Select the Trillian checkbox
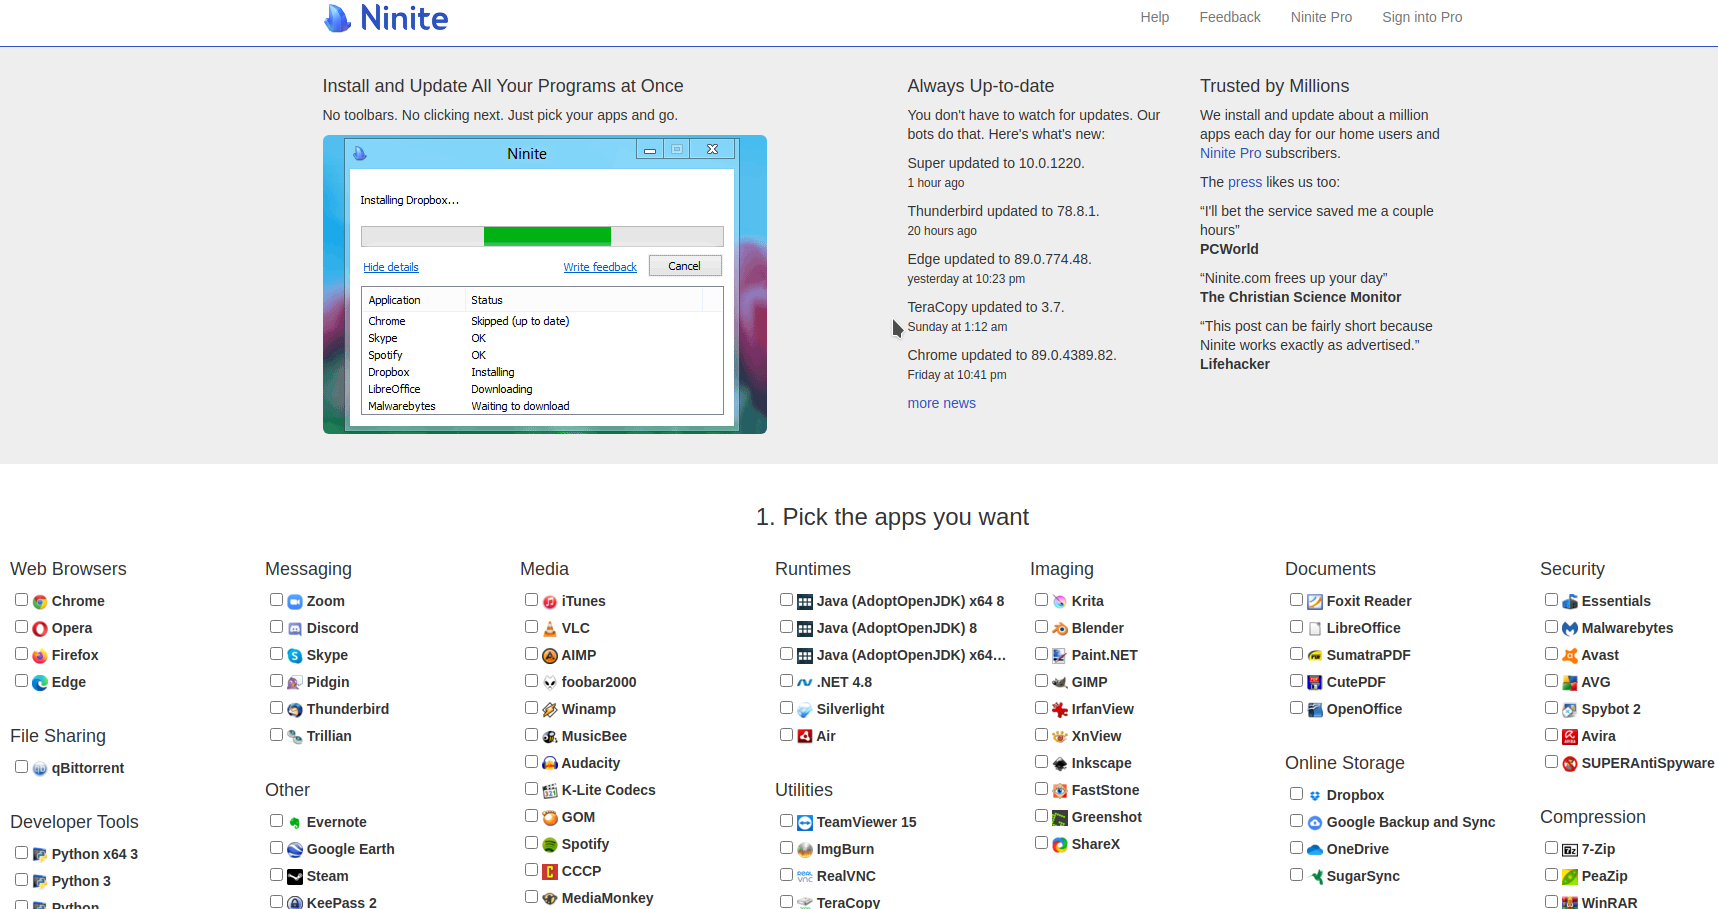Viewport: 1718px width, 909px height. click(276, 735)
